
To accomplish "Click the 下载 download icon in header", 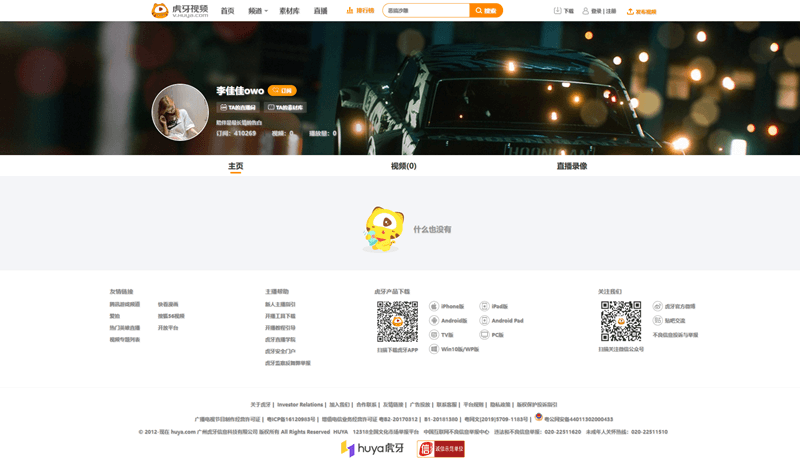I will point(557,11).
